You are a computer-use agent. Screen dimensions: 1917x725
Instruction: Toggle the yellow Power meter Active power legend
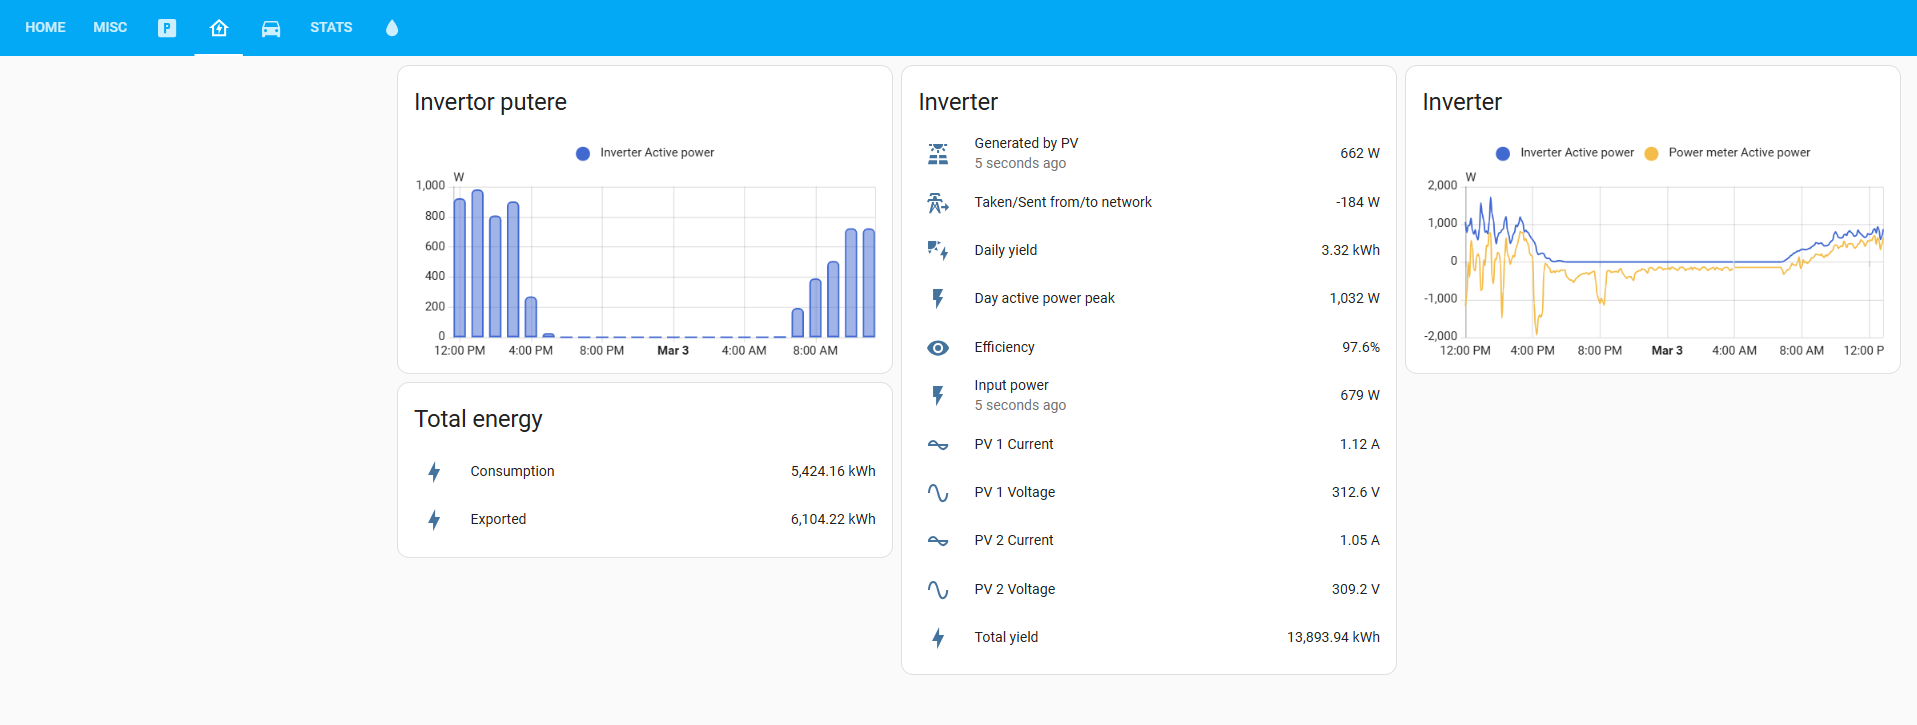point(1727,153)
